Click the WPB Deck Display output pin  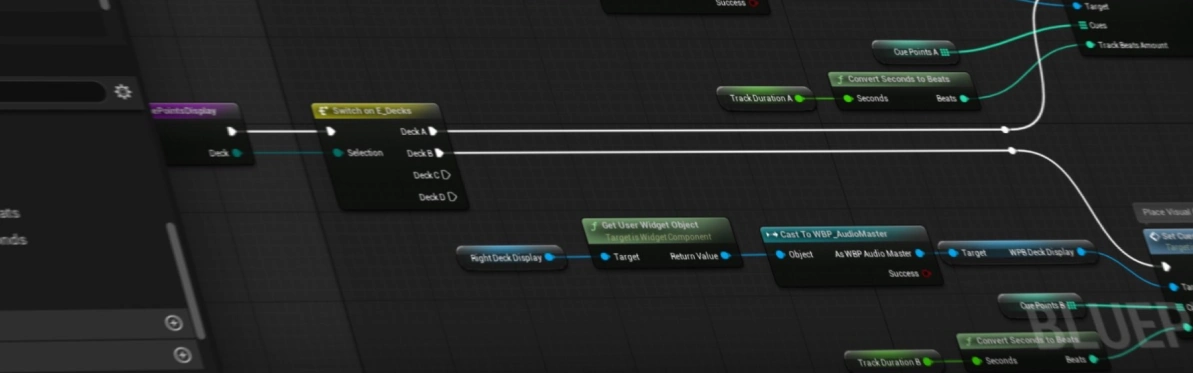point(1081,251)
